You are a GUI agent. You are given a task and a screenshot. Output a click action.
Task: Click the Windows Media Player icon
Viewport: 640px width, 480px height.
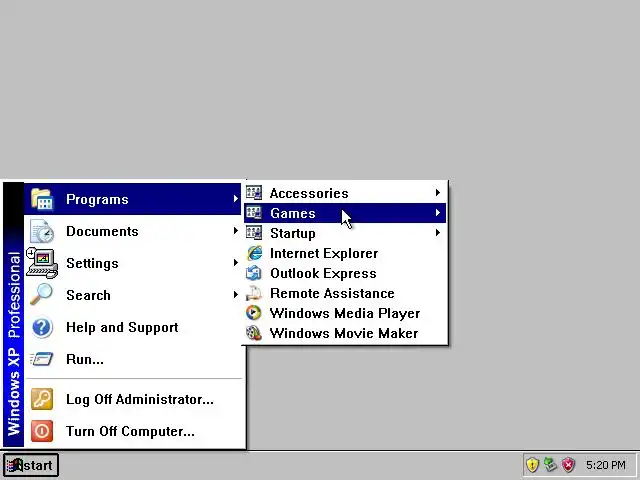point(253,313)
